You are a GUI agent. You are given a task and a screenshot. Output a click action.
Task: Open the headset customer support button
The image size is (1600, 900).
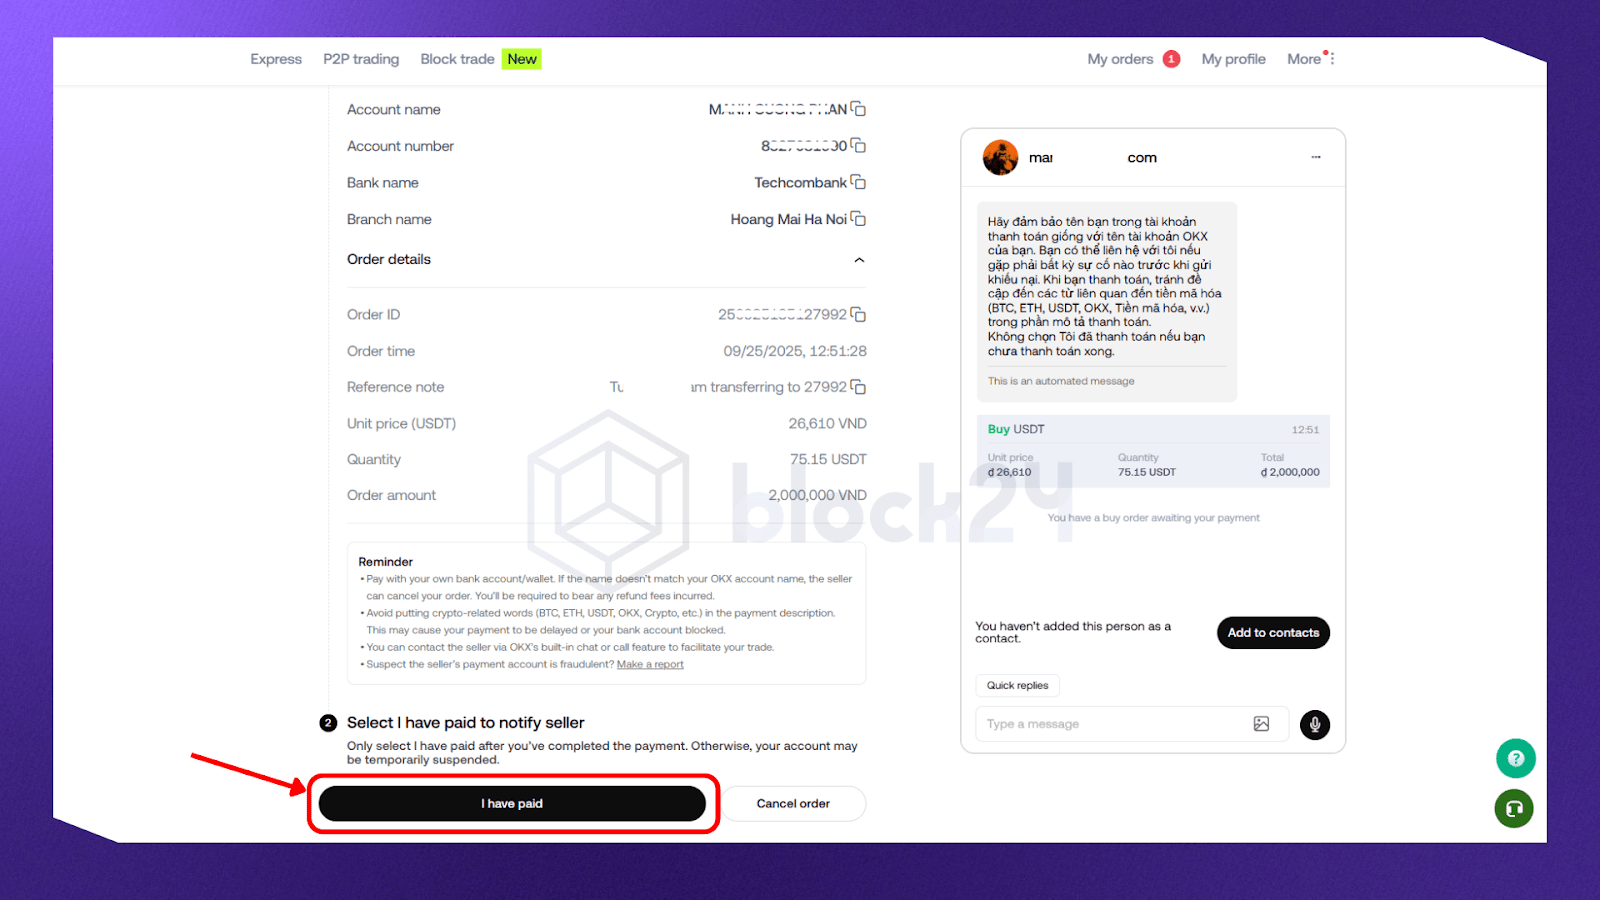coord(1514,808)
